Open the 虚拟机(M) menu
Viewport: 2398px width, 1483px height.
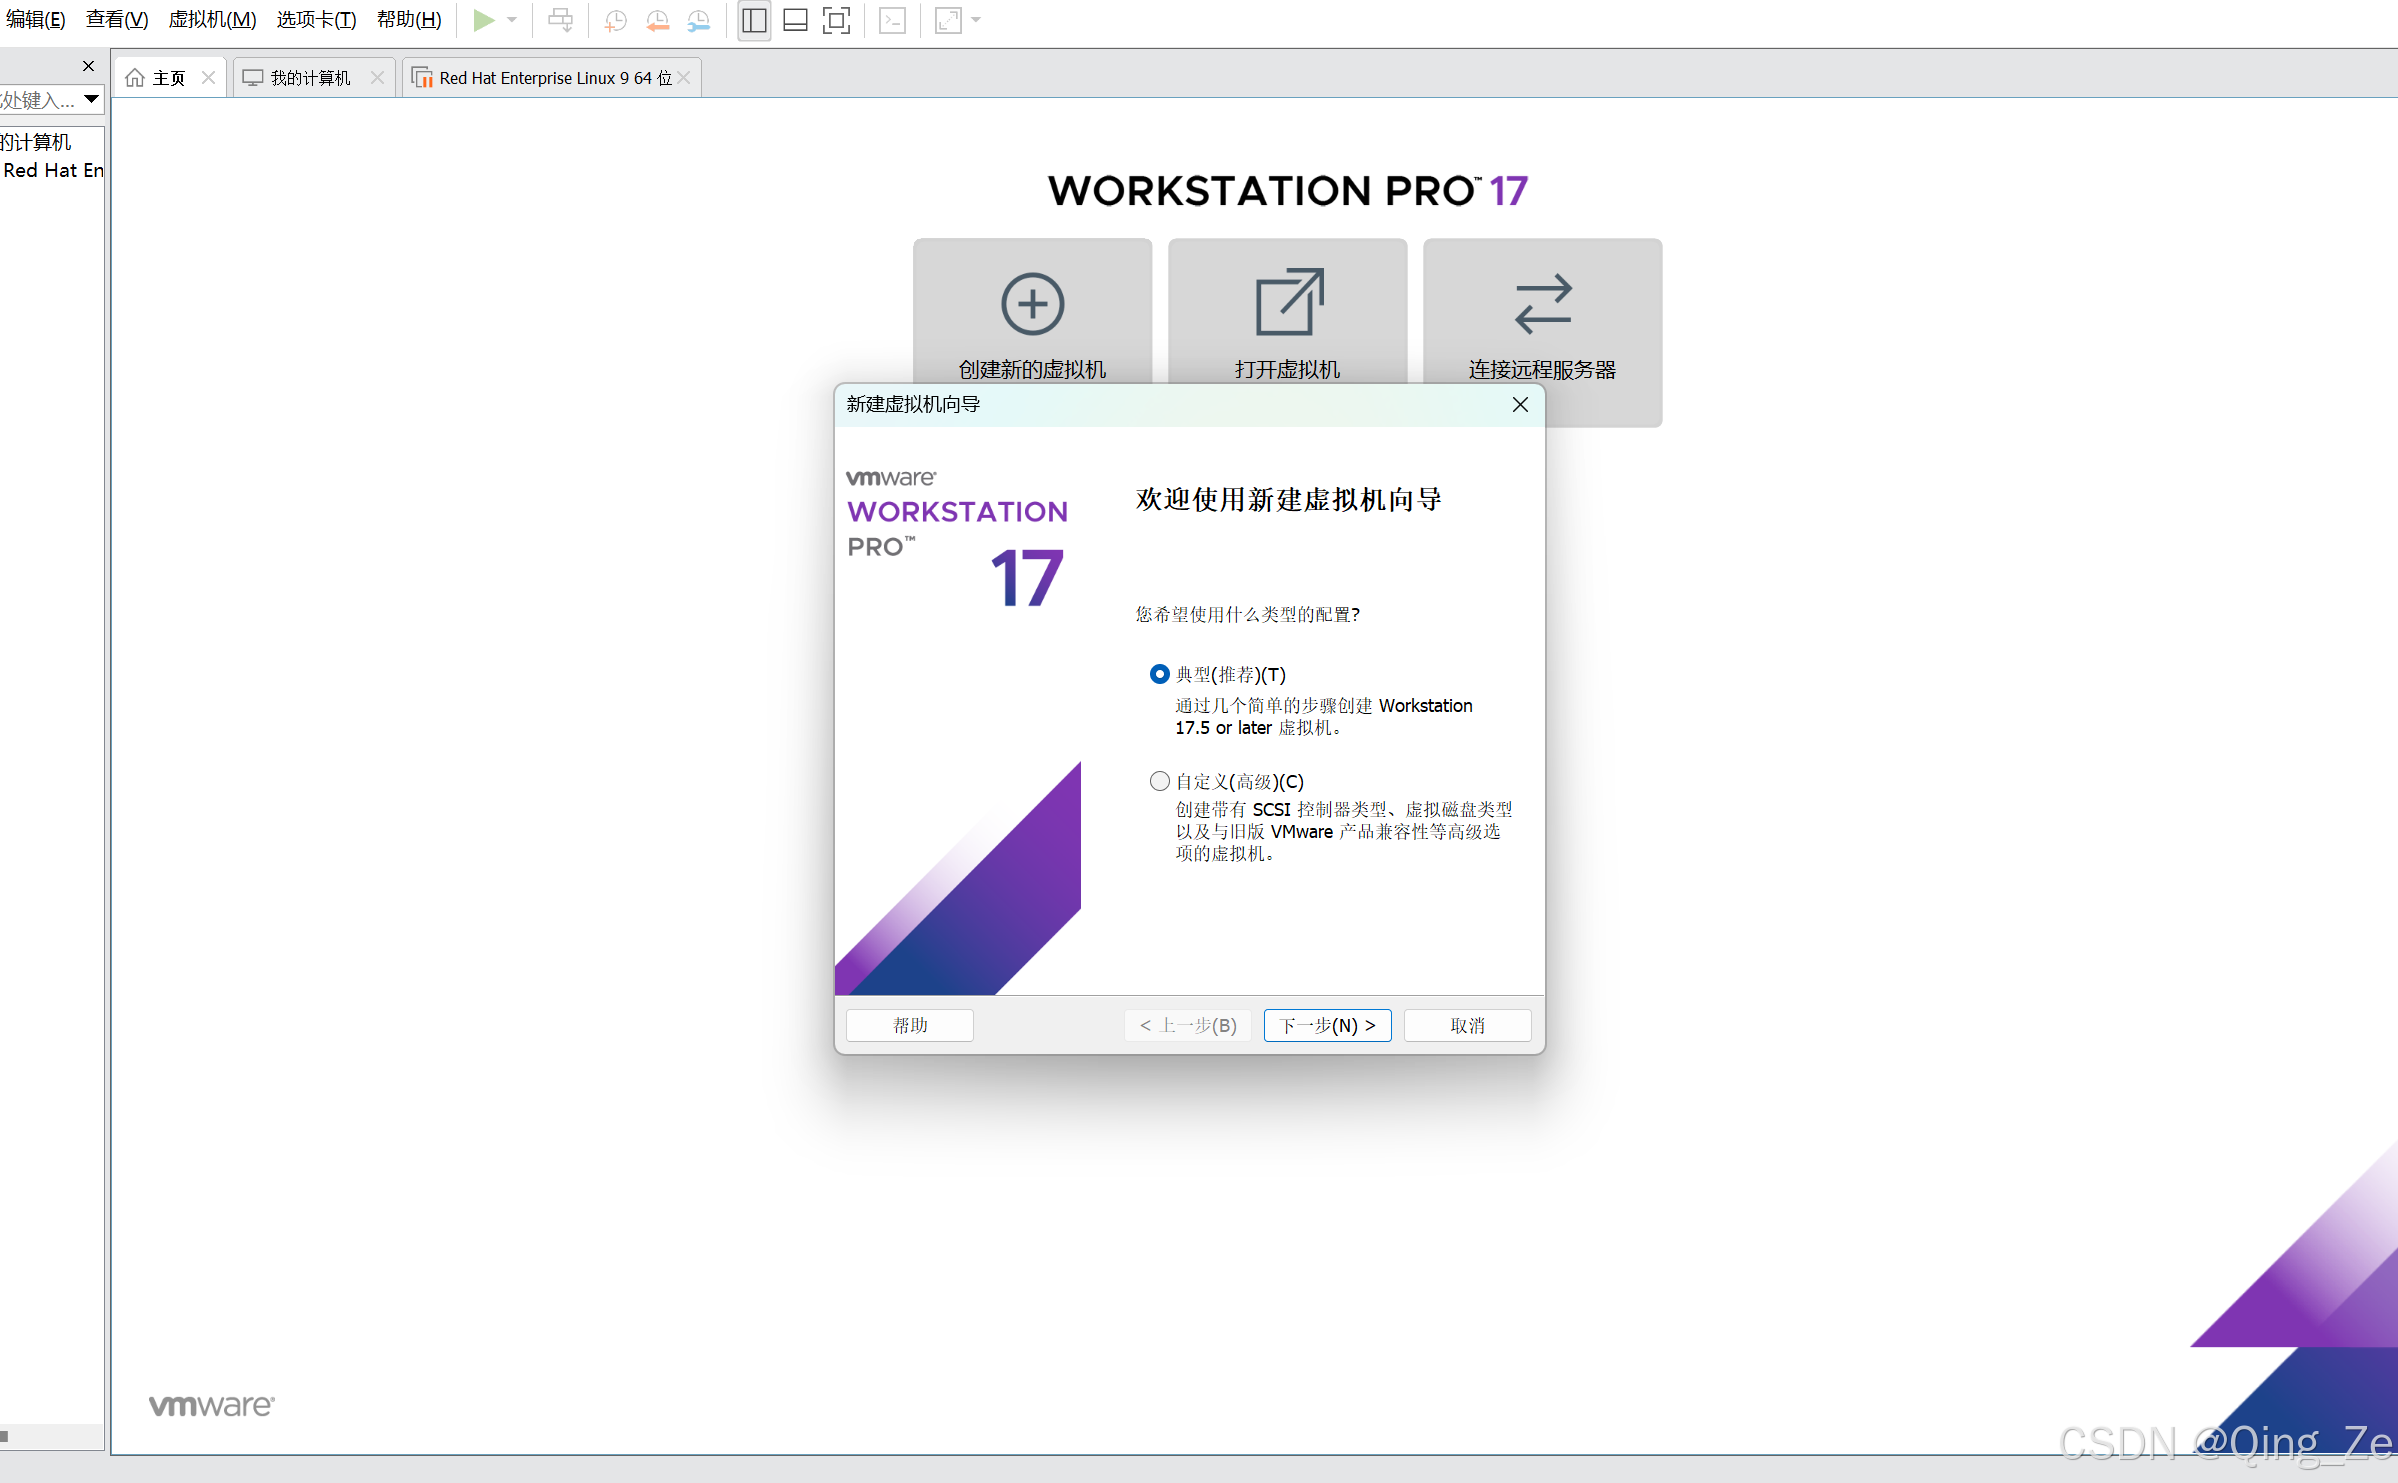click(x=212, y=20)
